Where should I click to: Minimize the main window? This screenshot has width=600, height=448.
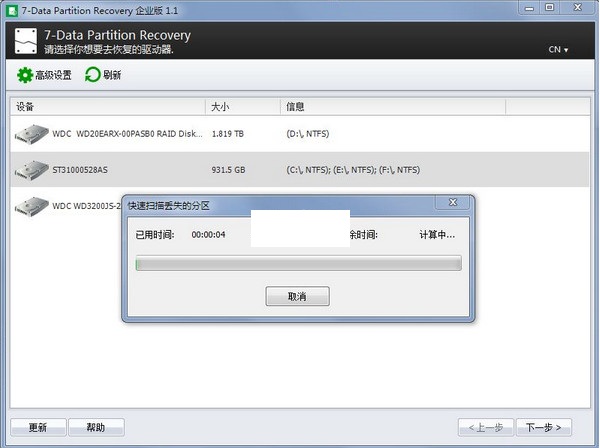click(x=529, y=8)
